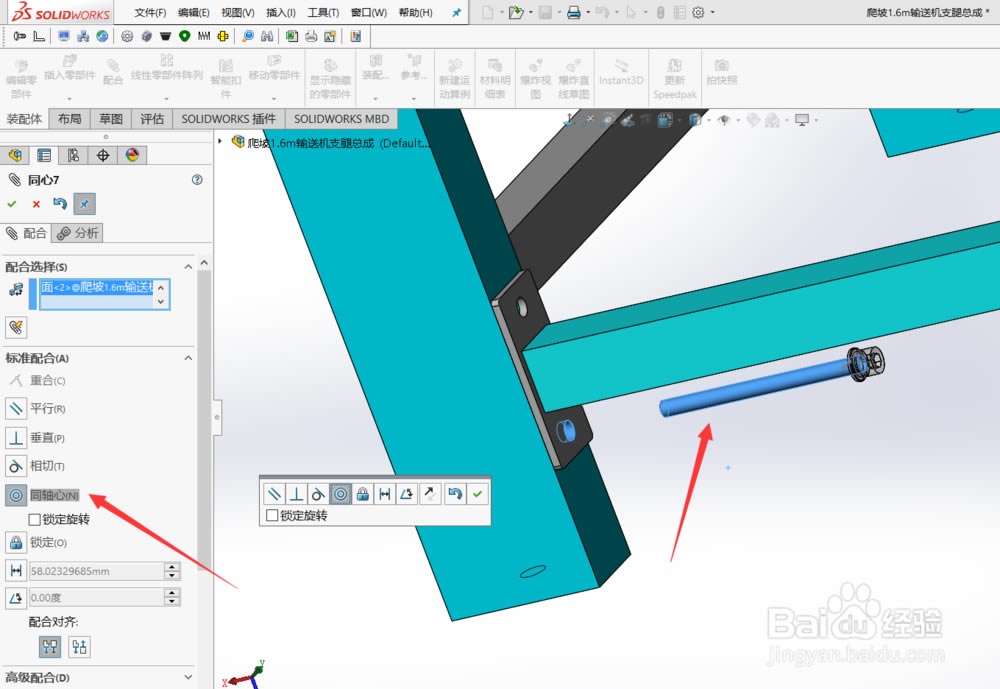Click the multiple mate mode icon below the selection box
The height and width of the screenshot is (689, 1000).
[x=16, y=327]
